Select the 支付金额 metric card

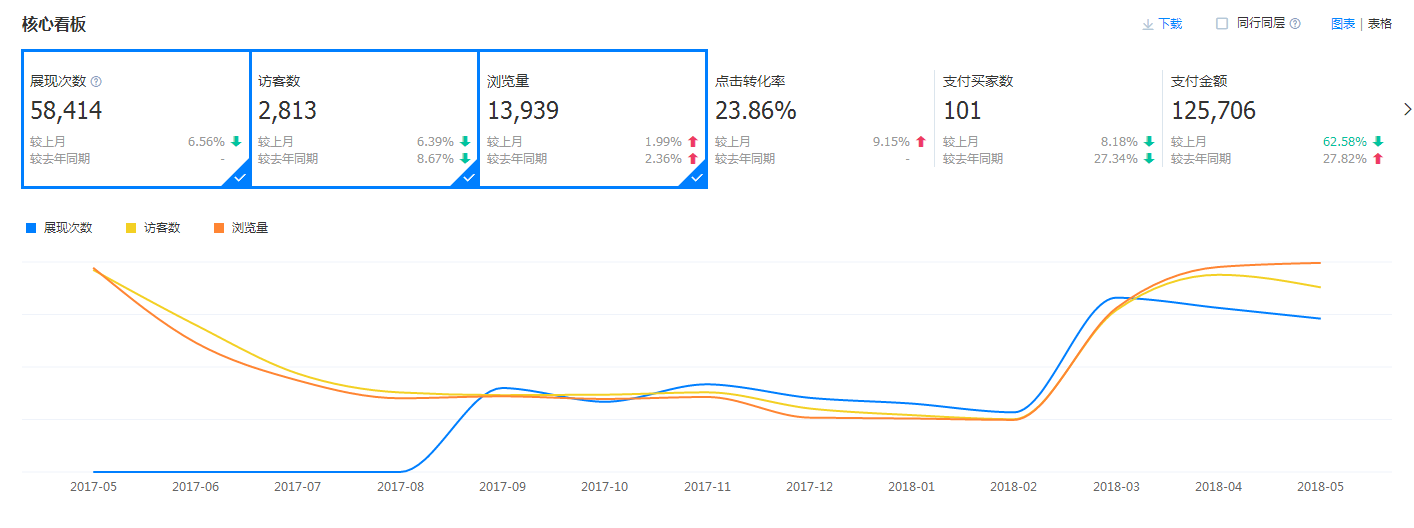(1277, 118)
